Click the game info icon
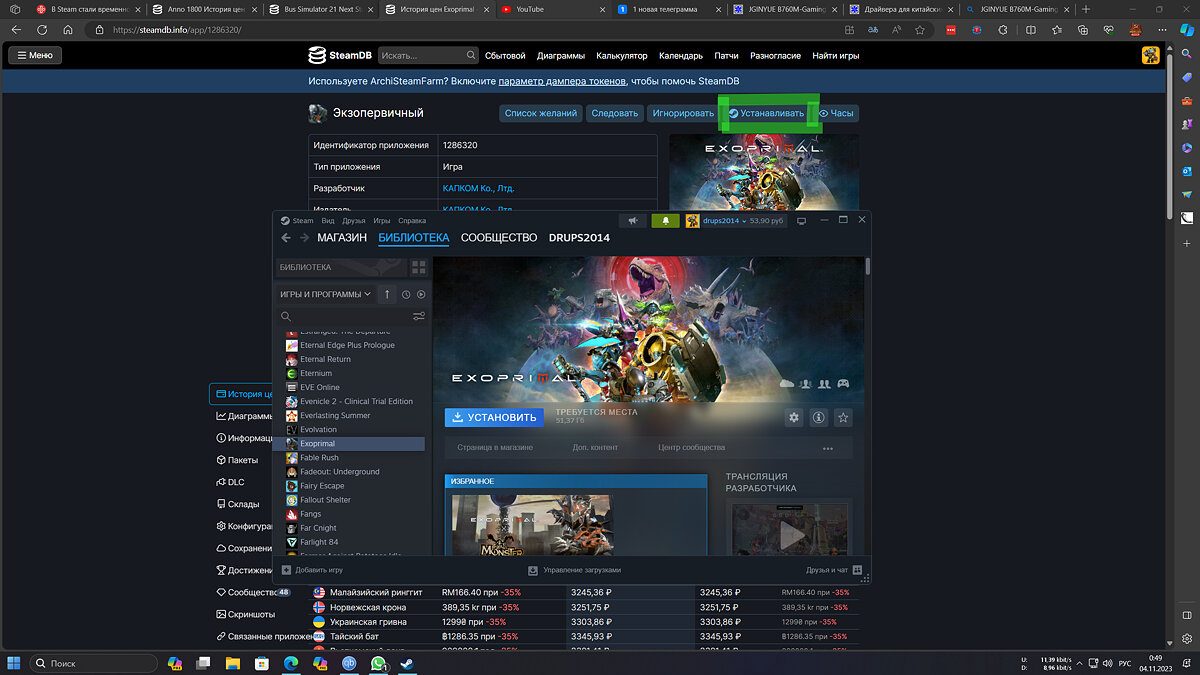This screenshot has height=675, width=1200. point(818,417)
